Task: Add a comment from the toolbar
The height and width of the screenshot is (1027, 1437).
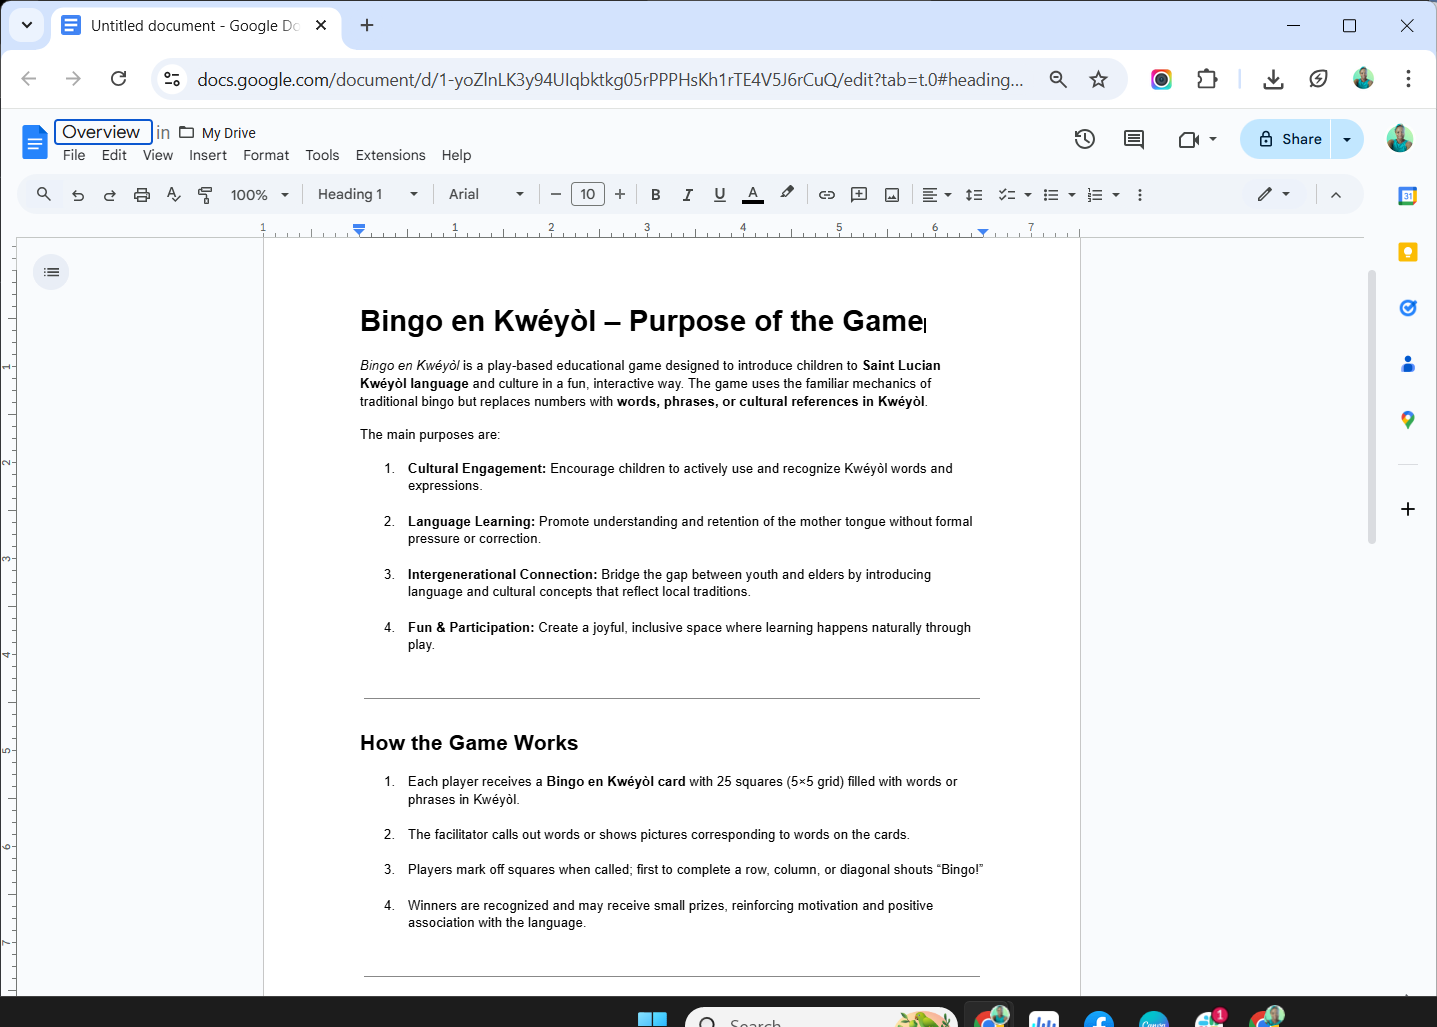Action: pos(859,195)
